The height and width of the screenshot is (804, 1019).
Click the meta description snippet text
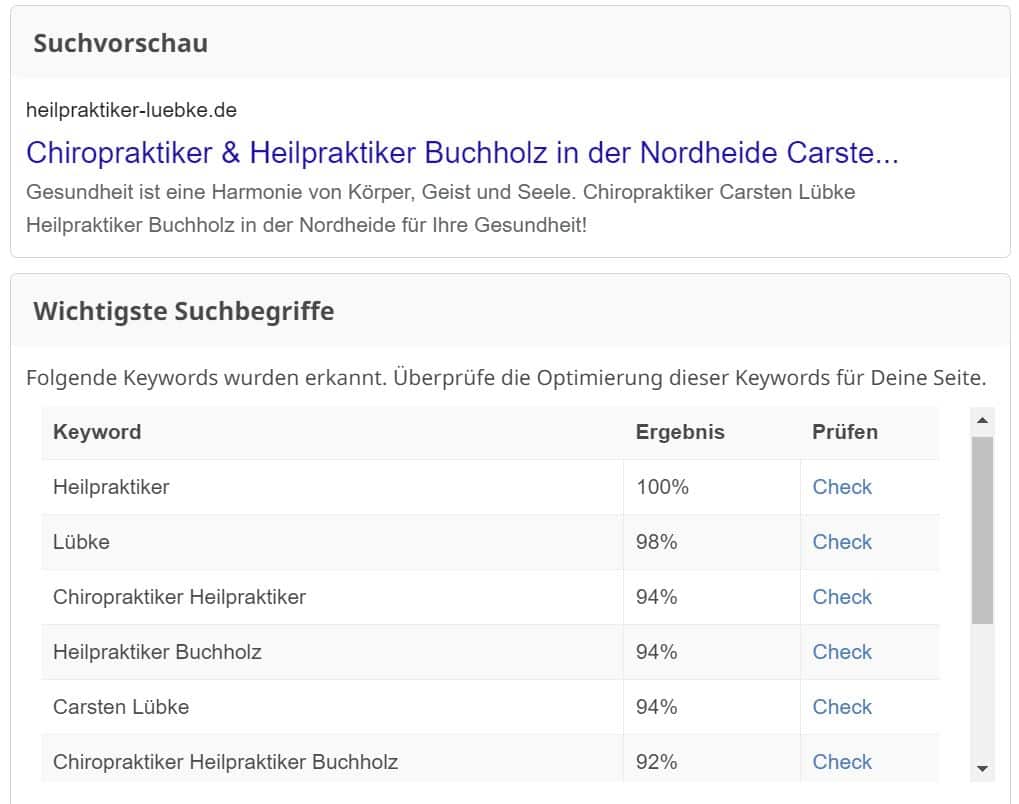coord(441,209)
